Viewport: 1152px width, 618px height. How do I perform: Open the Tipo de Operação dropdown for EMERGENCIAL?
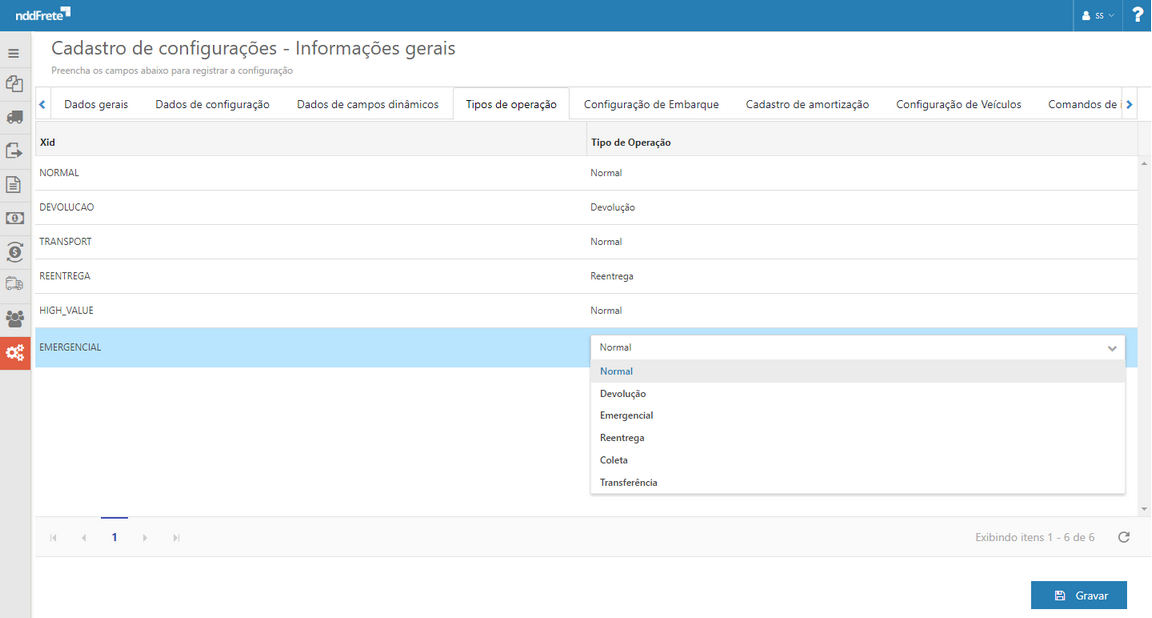tap(1110, 347)
